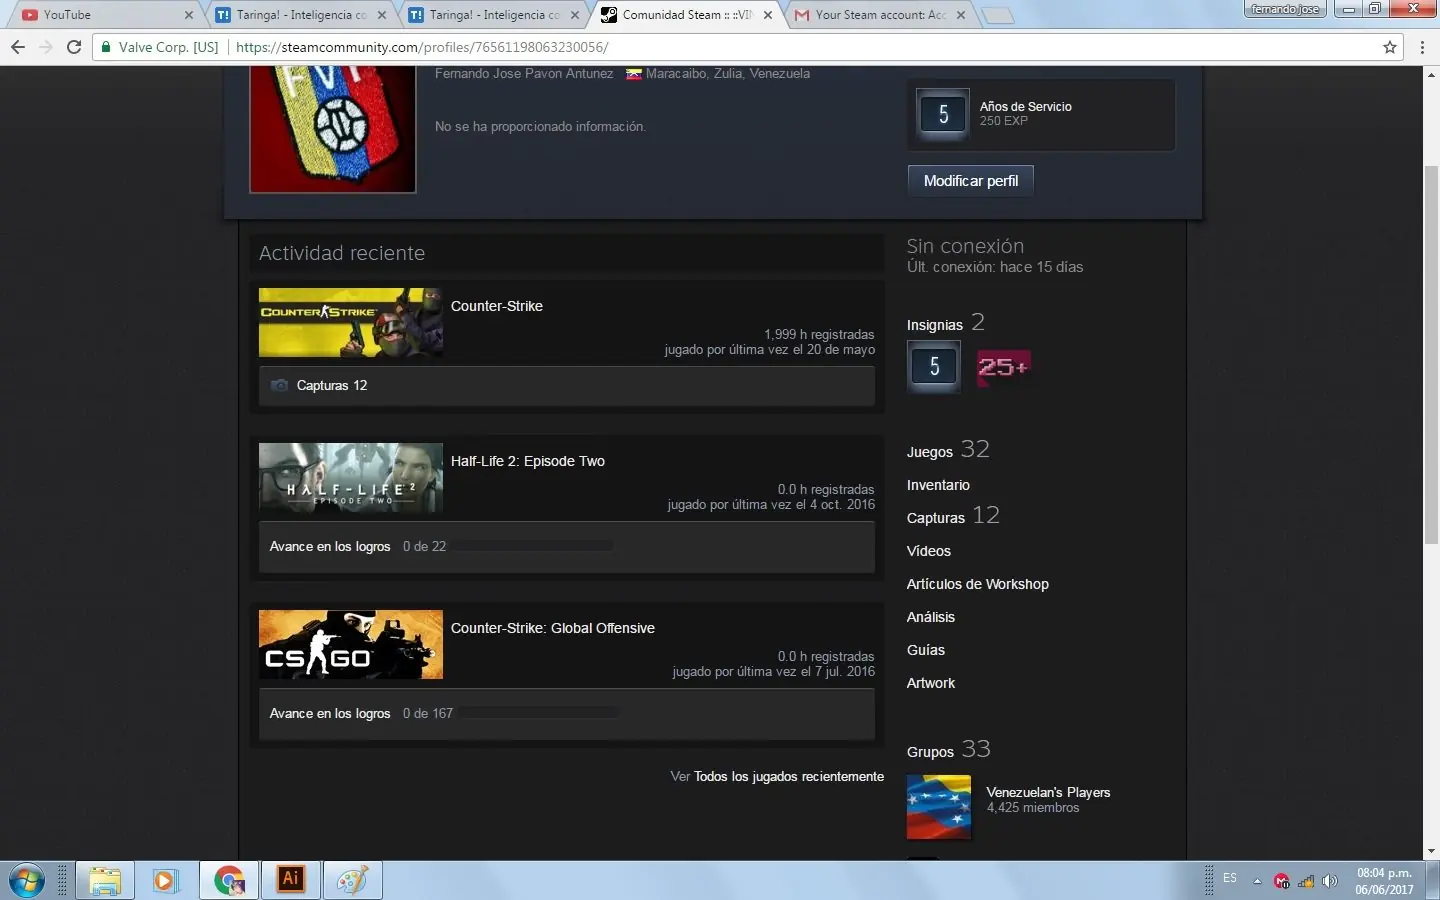Open the Counter-Strike game title link
1440x900 pixels.
[x=497, y=306]
